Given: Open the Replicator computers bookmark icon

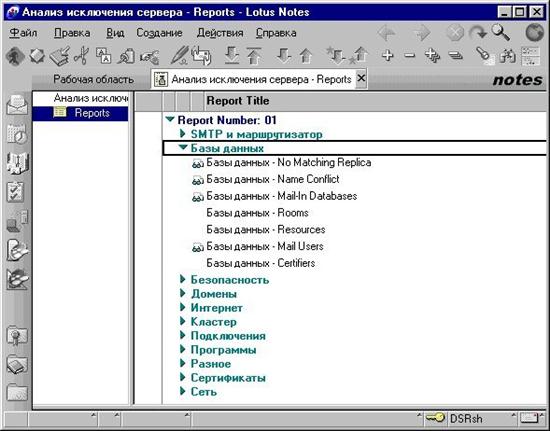Looking at the screenshot, I should click(17, 221).
